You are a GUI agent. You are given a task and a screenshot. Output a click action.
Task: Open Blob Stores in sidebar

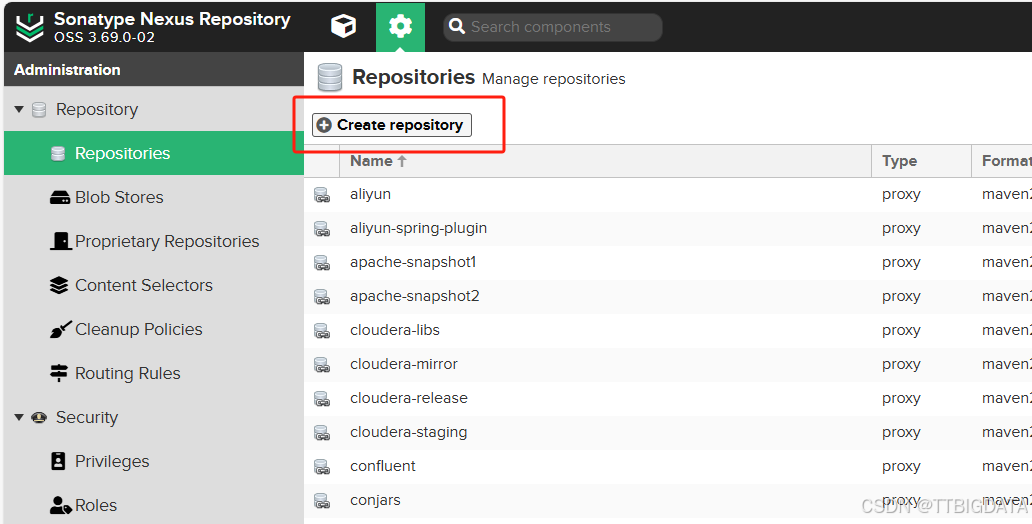coord(154,197)
